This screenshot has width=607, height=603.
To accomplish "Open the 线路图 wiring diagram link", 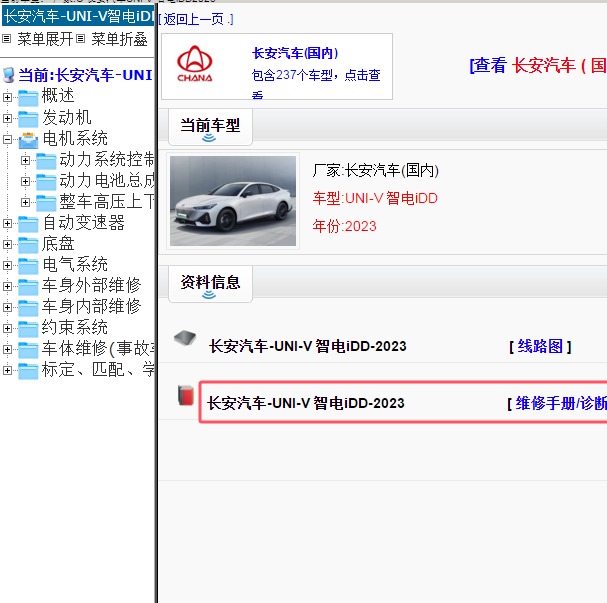I will pyautogui.click(x=540, y=346).
